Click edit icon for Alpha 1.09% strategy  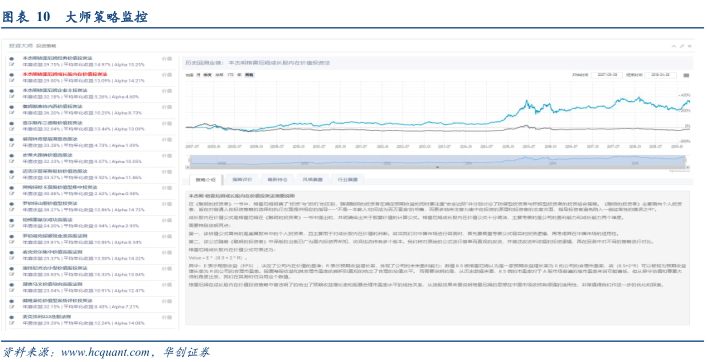[12, 146]
